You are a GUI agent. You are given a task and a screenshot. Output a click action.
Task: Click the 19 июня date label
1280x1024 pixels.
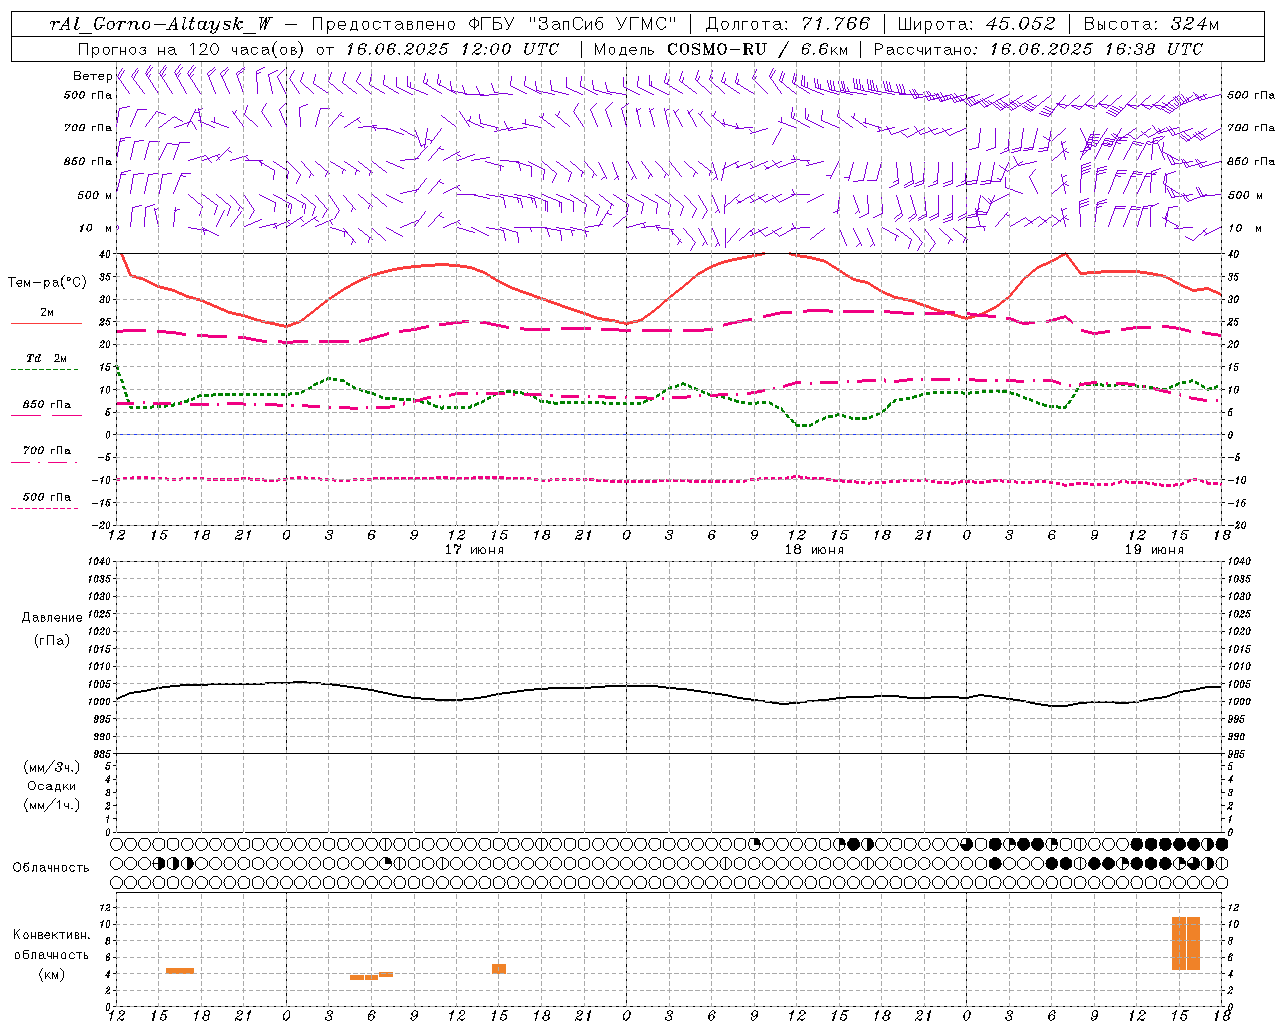pyautogui.click(x=1154, y=550)
